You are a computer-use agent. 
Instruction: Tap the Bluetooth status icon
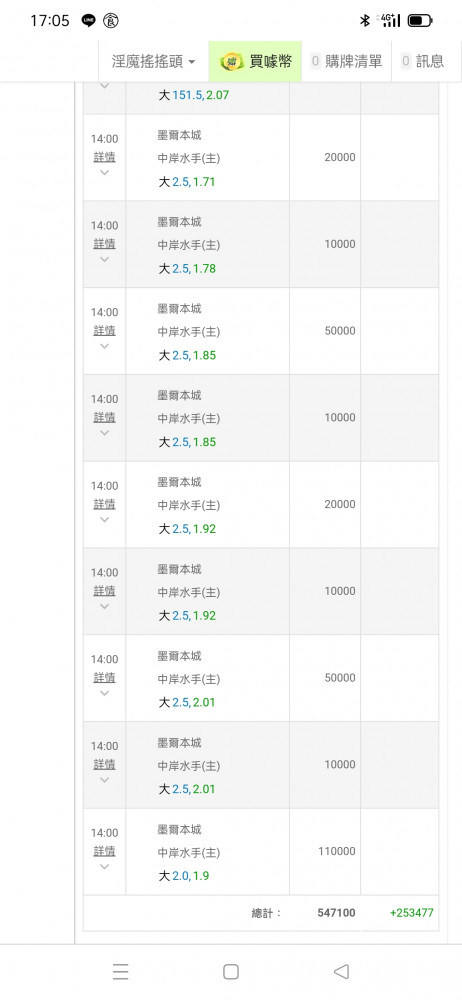[365, 21]
